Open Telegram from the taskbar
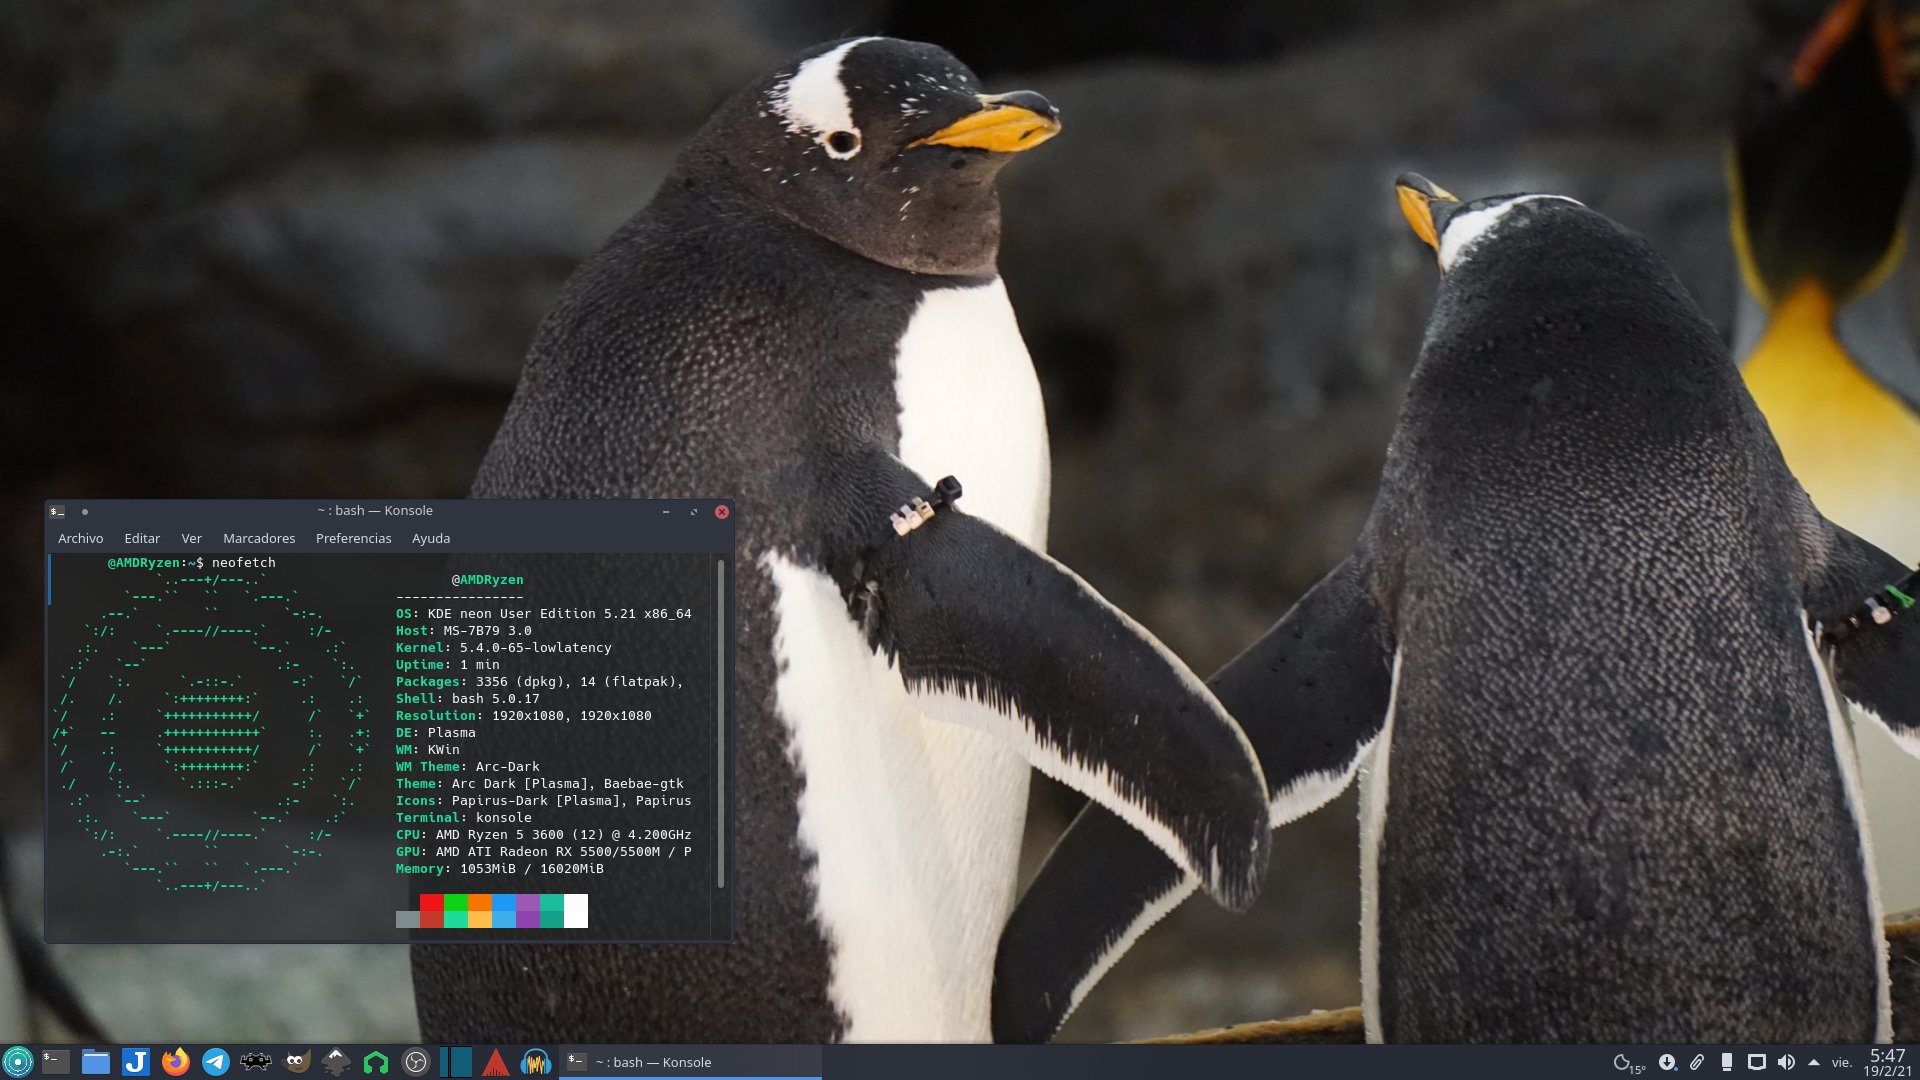This screenshot has height=1080, width=1920. 216,1062
